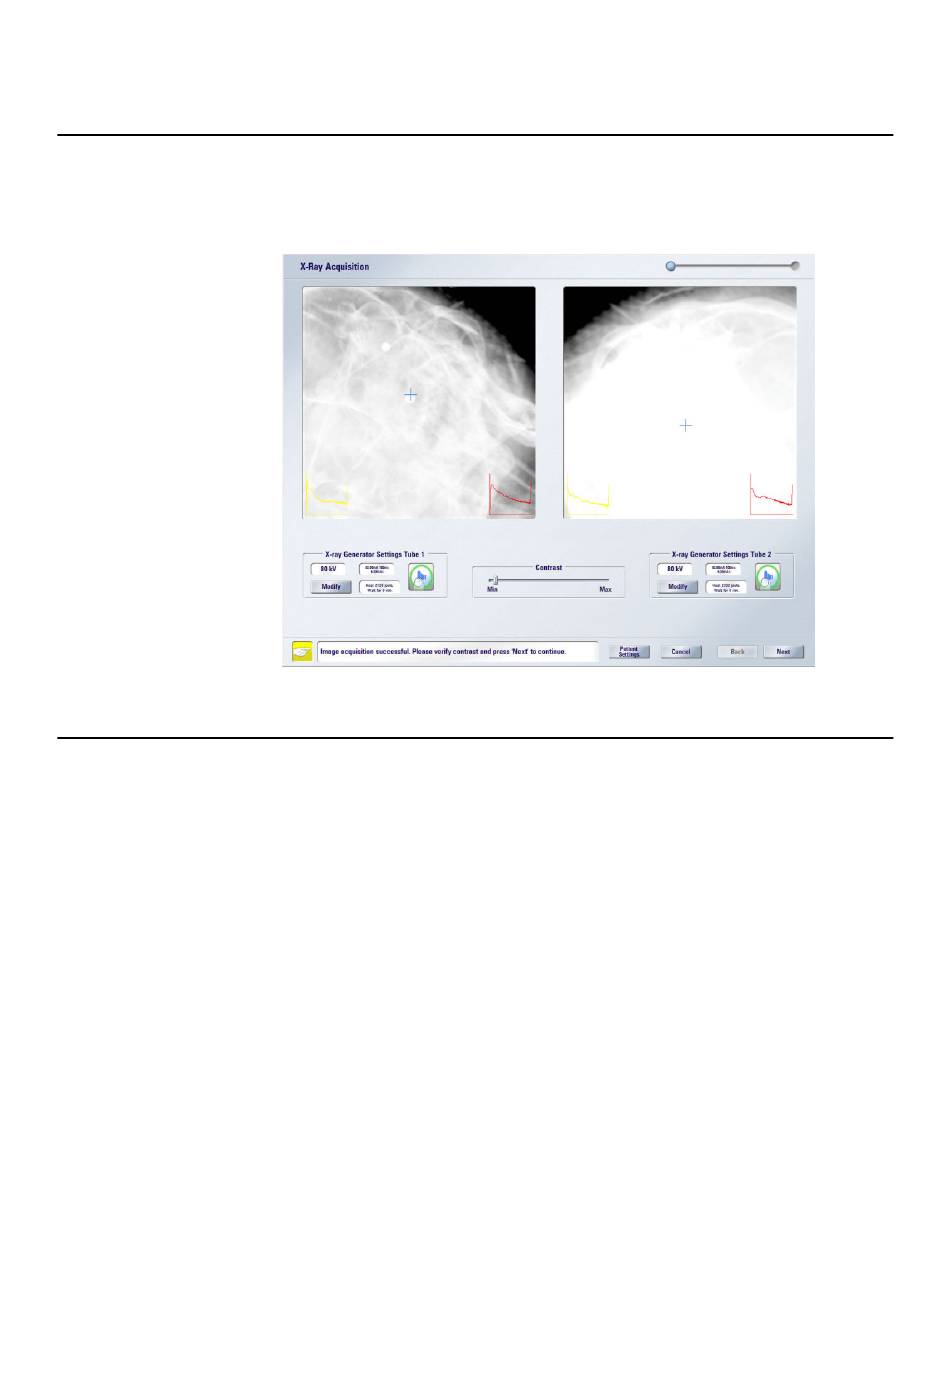Click the yellow histogram in the right image
Image resolution: width=950 pixels, height=1378 pixels.
point(587,496)
